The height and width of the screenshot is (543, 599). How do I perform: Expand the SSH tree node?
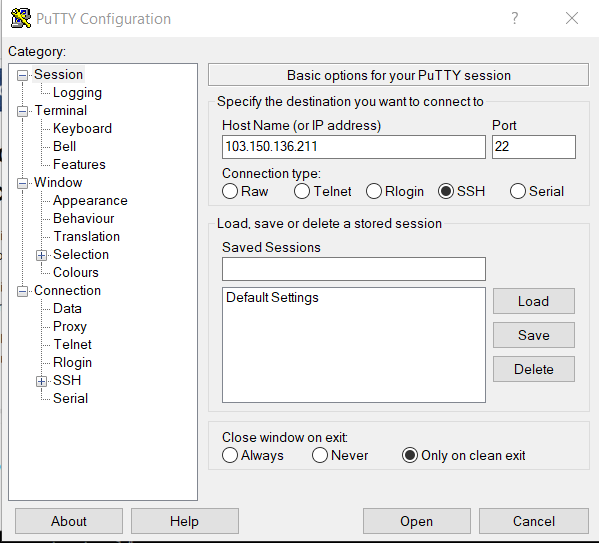(41, 381)
